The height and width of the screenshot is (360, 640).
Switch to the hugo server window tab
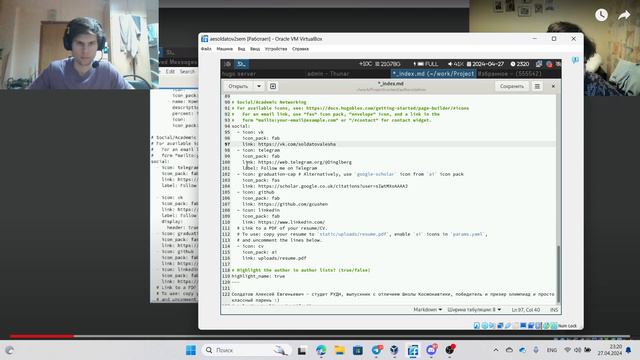239,74
